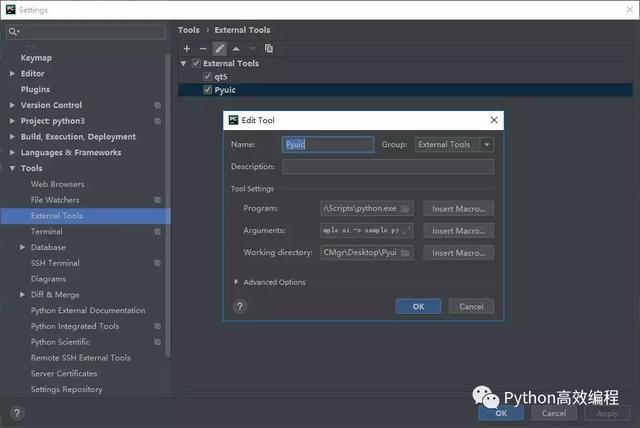Click project-level icon beside Terminal
The height and width of the screenshot is (428, 640).
click(157, 231)
